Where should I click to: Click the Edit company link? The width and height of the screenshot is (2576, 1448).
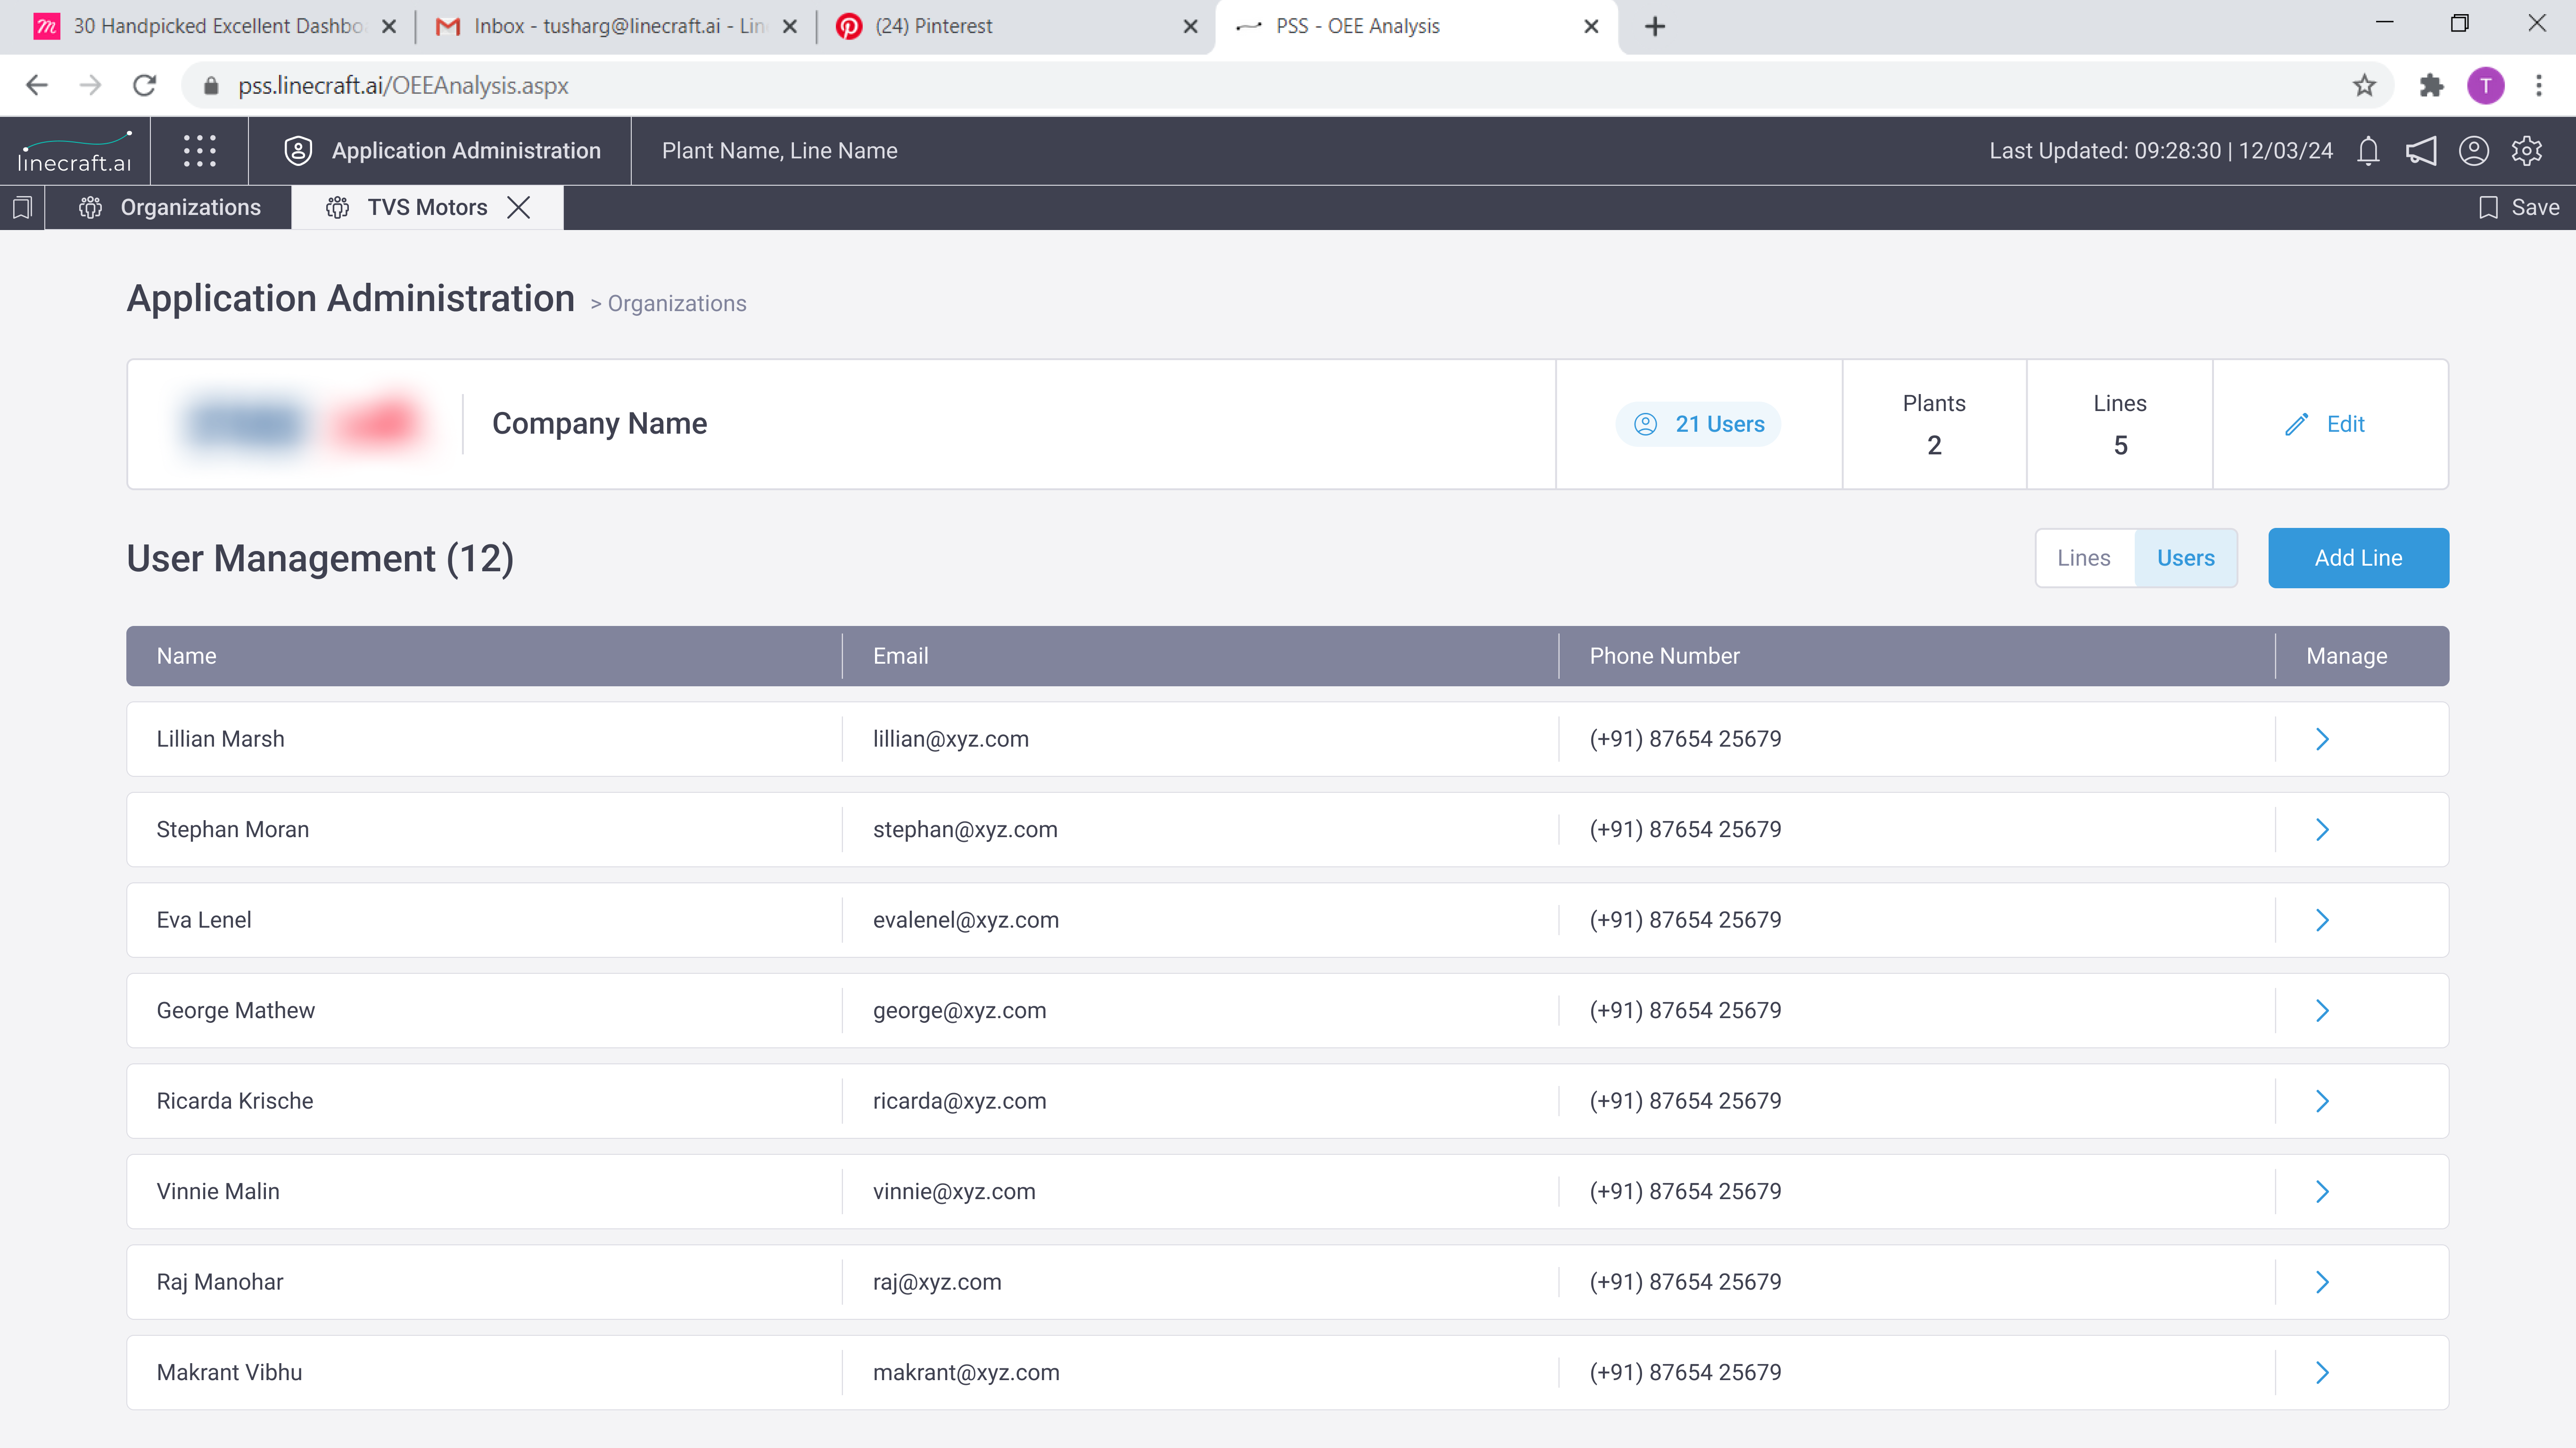2326,424
